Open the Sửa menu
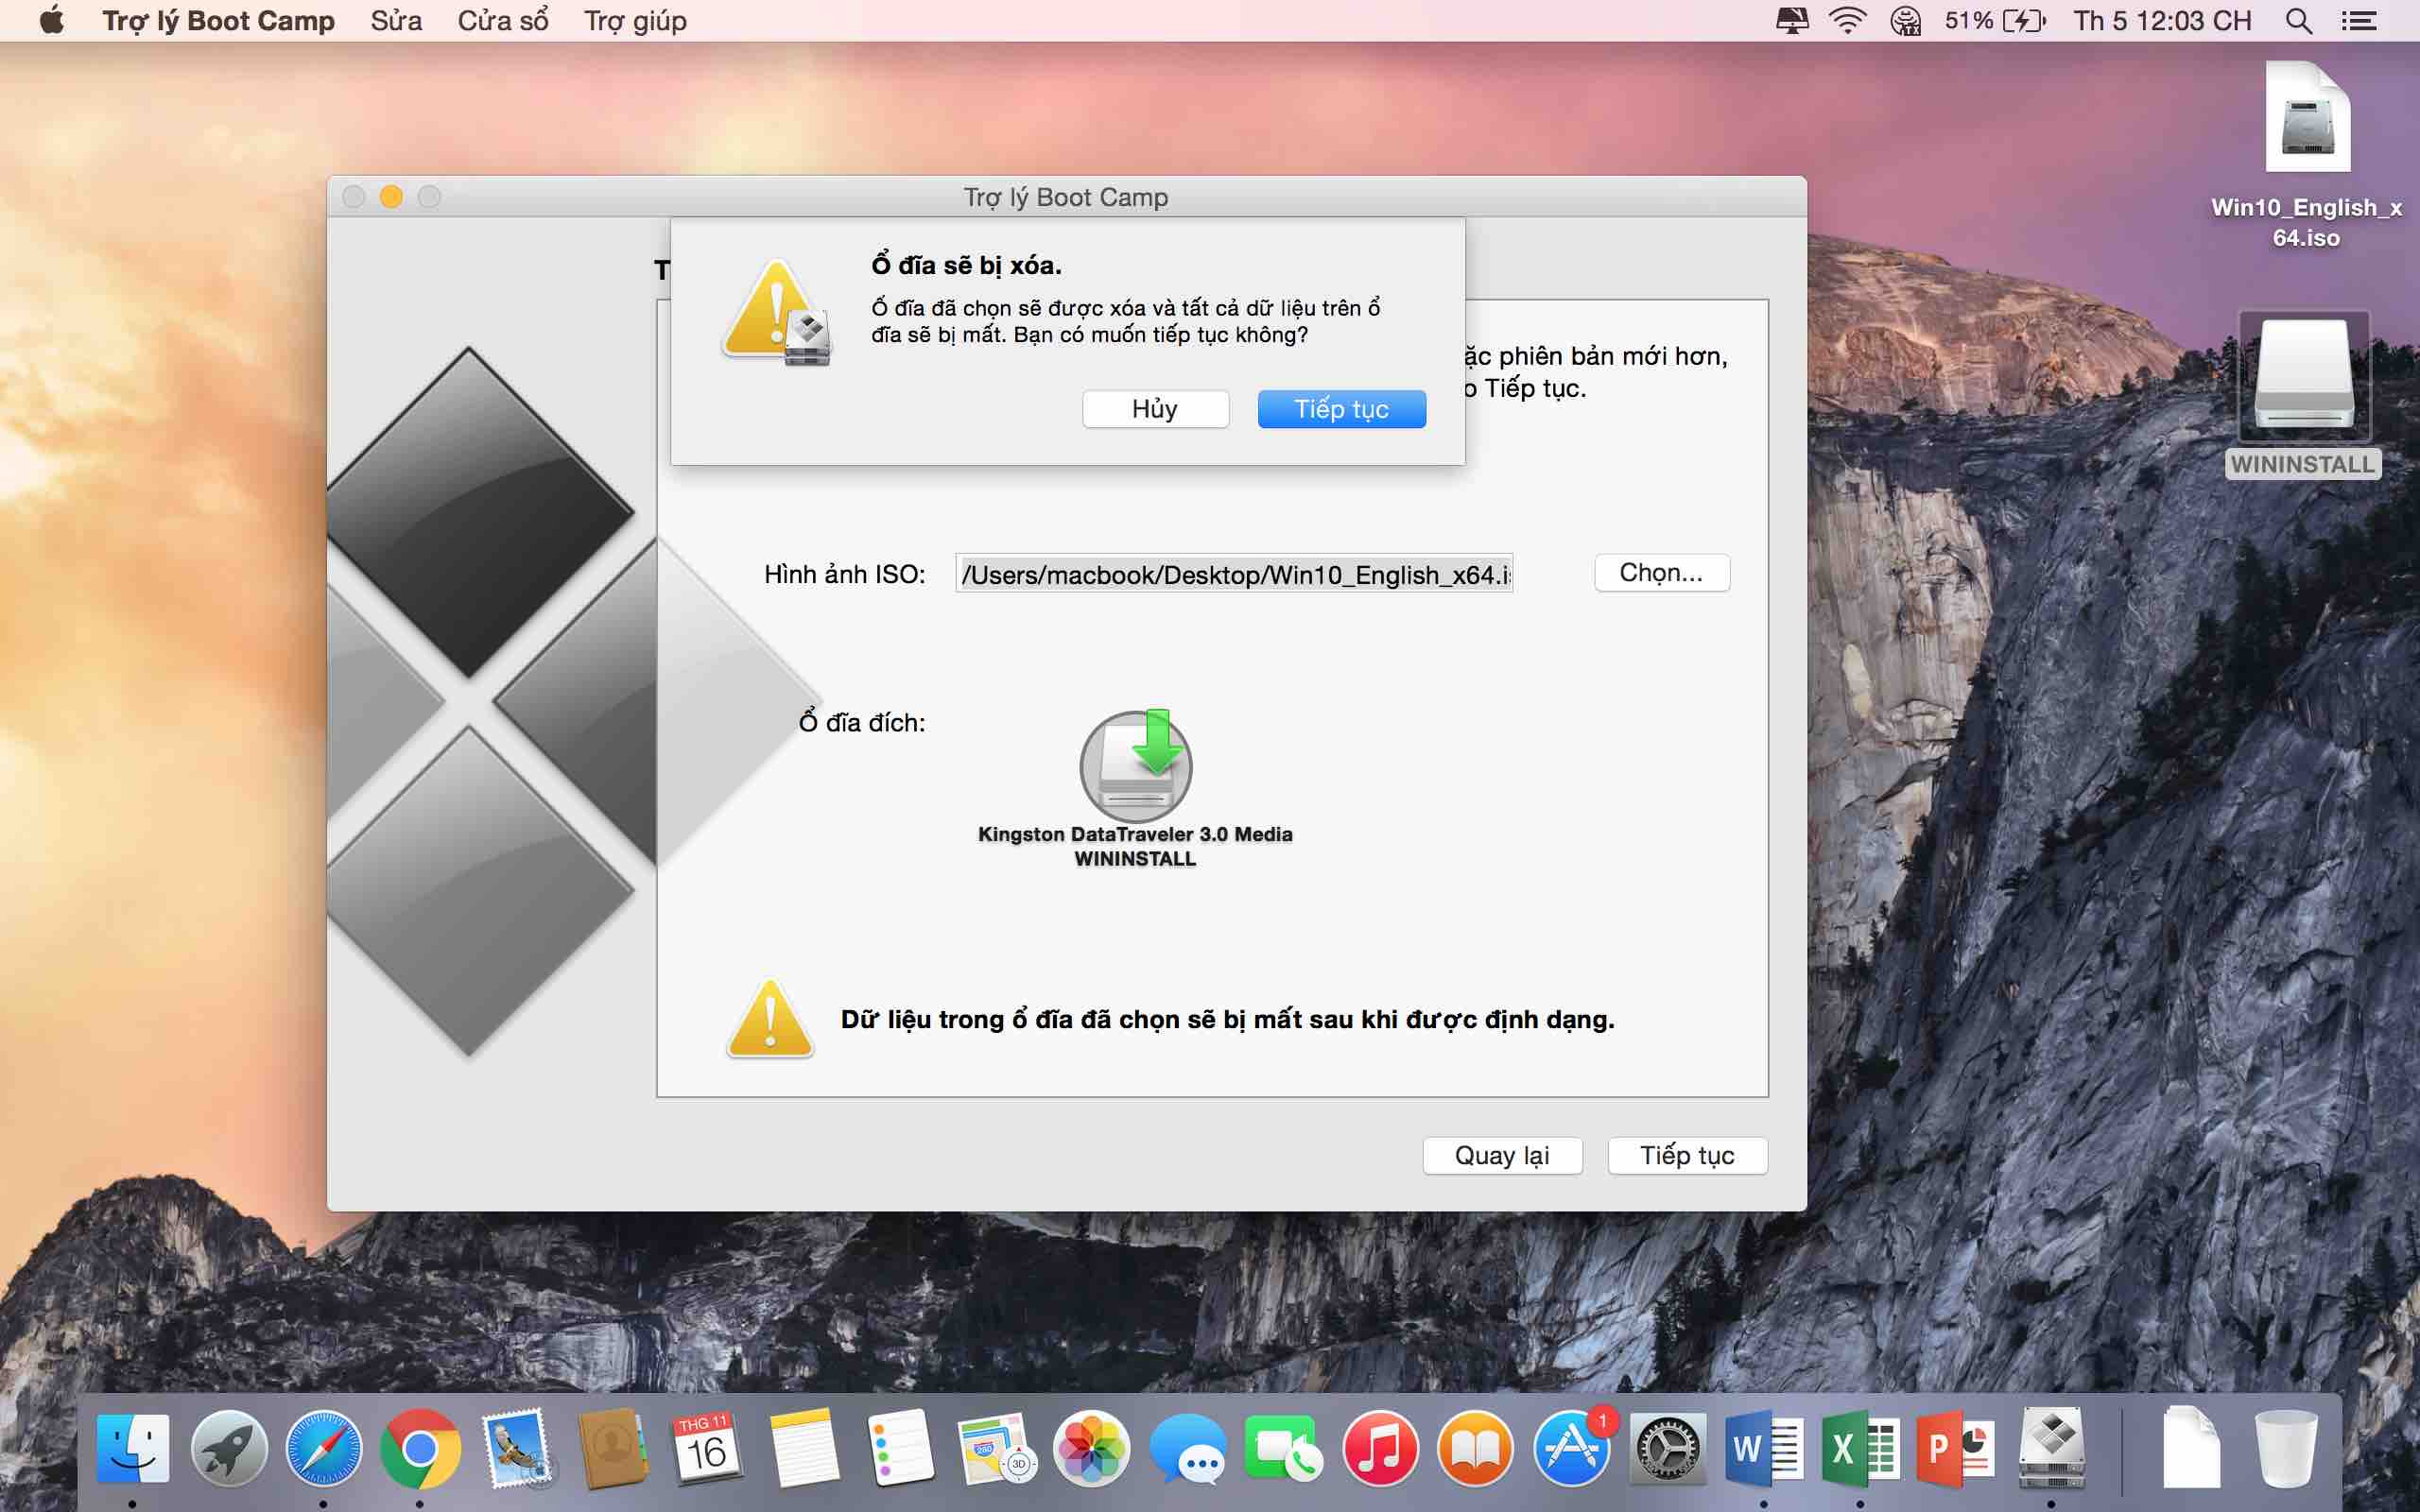This screenshot has height=1512, width=2420. click(396, 21)
